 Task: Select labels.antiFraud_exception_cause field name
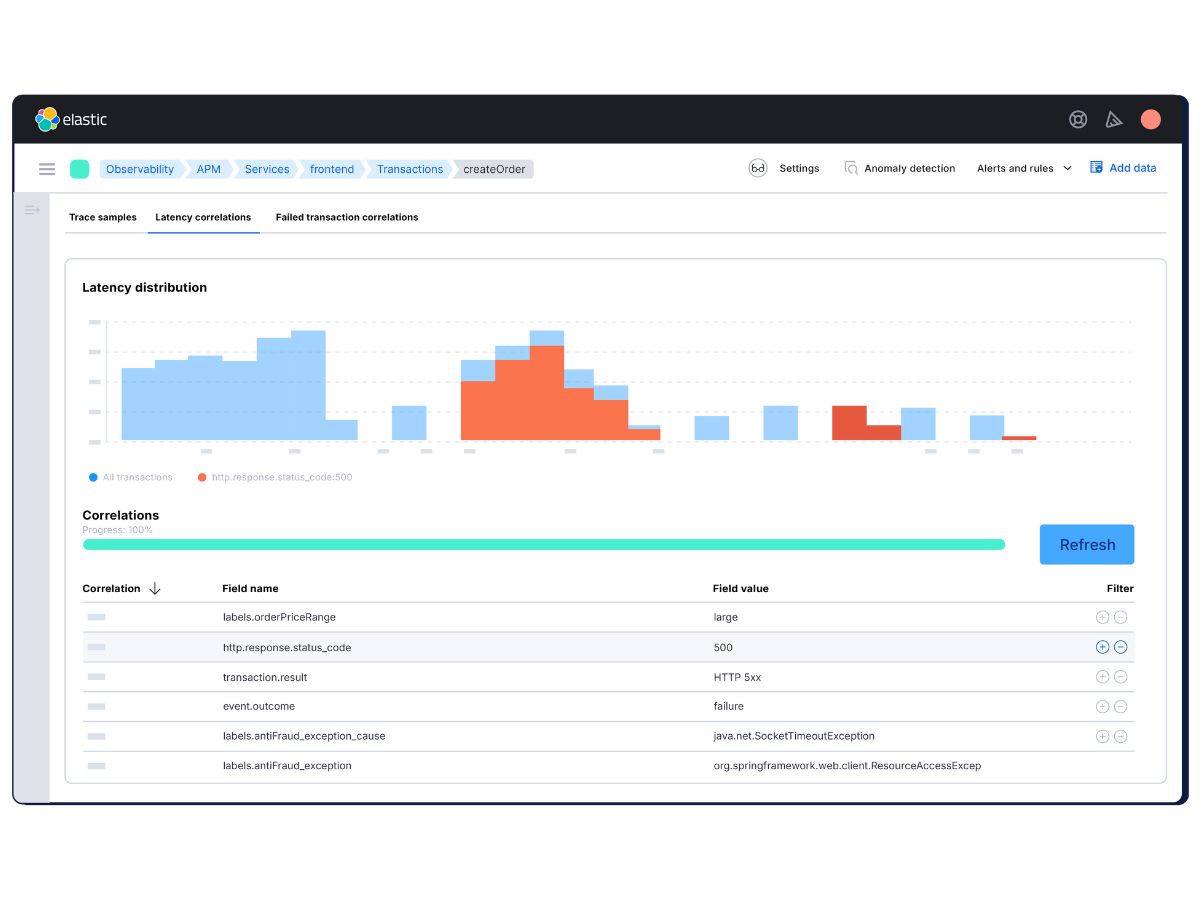tap(304, 736)
